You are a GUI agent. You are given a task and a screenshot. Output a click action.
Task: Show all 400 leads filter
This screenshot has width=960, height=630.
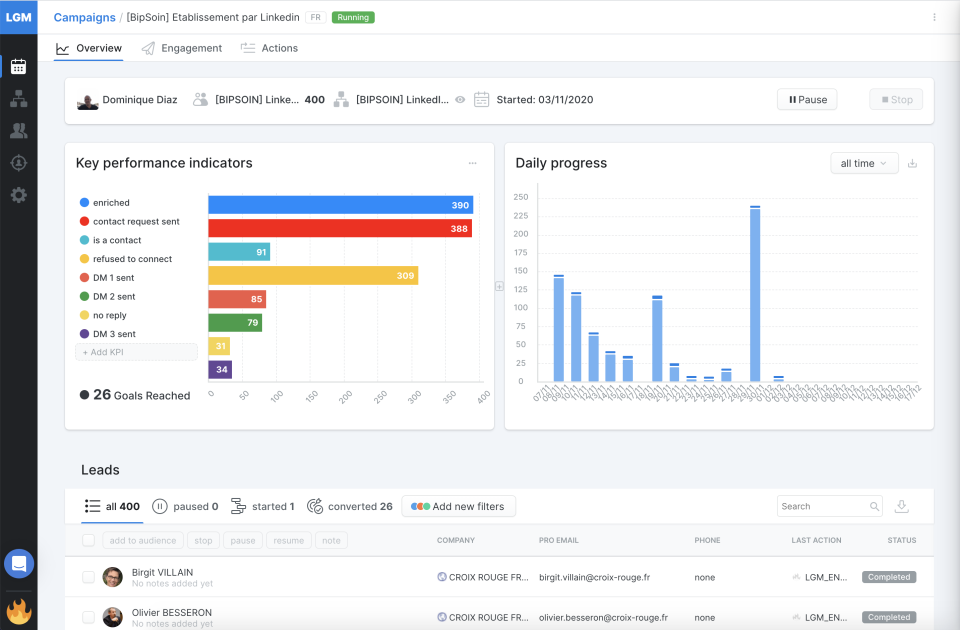pos(112,506)
